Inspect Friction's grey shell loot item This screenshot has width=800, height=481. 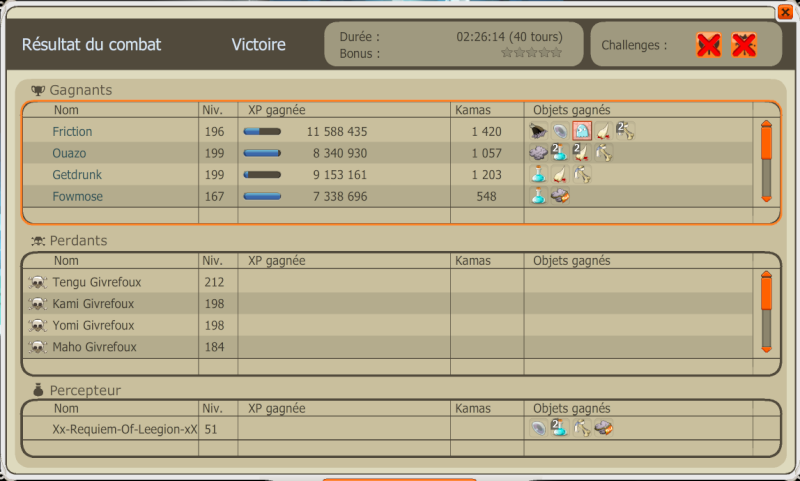(560, 131)
